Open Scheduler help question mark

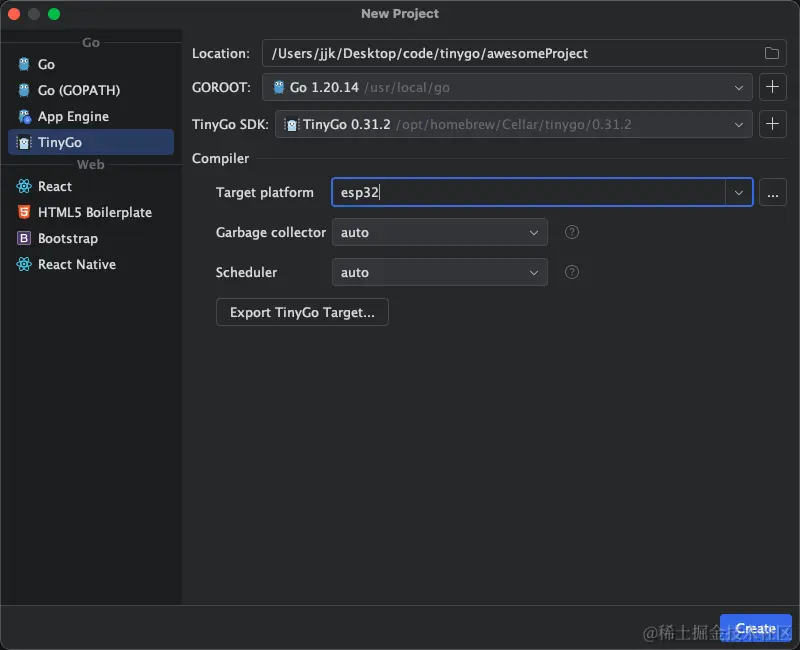pos(572,272)
